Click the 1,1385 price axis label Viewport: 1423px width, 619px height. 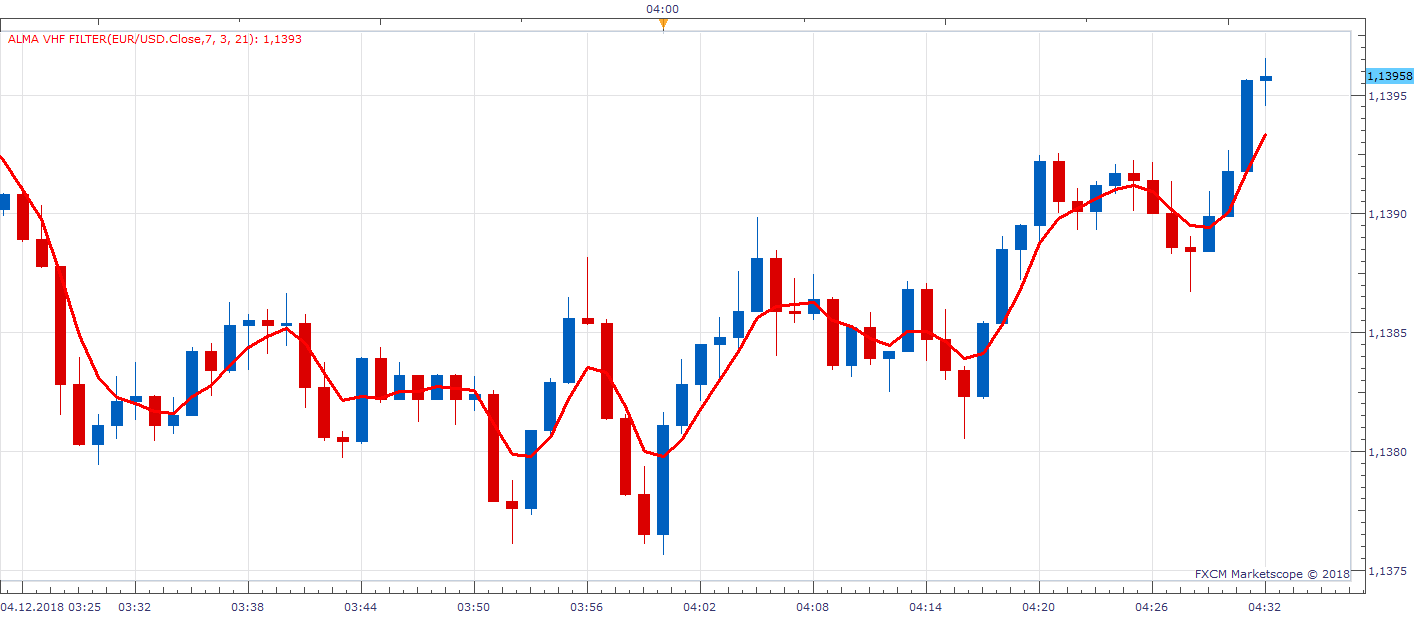tap(1386, 333)
